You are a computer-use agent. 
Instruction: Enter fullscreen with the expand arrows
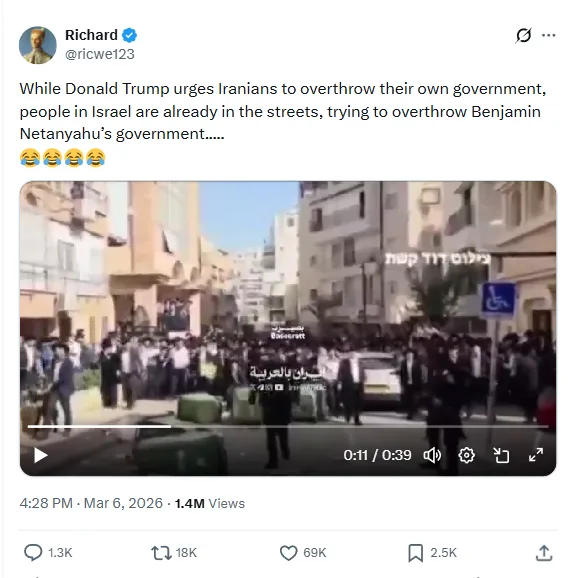pos(536,455)
